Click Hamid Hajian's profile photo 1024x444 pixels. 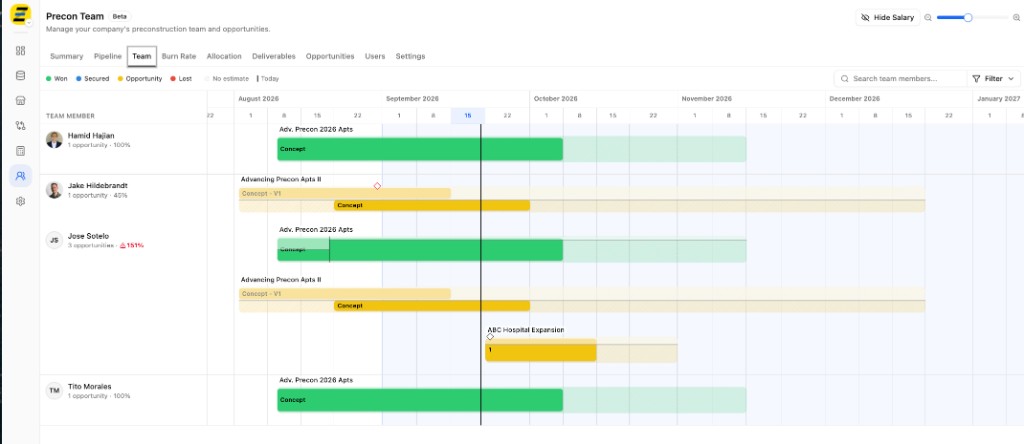(54, 139)
